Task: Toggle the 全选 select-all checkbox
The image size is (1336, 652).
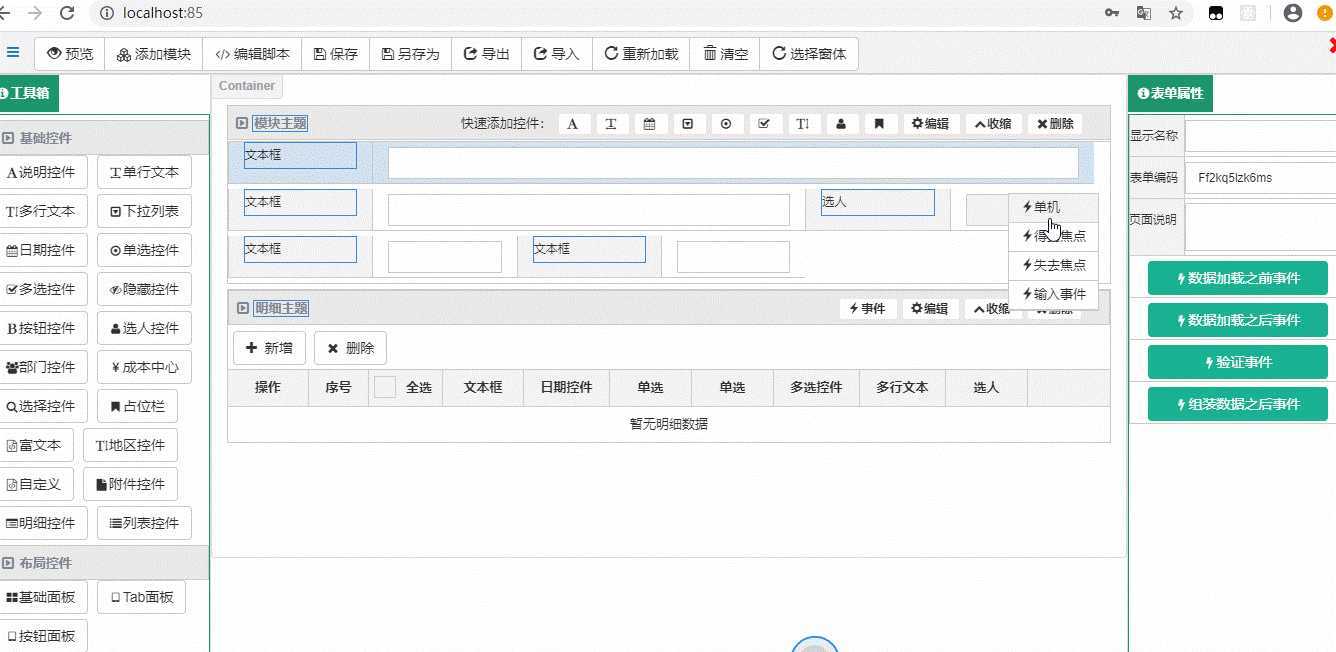Action: 385,387
